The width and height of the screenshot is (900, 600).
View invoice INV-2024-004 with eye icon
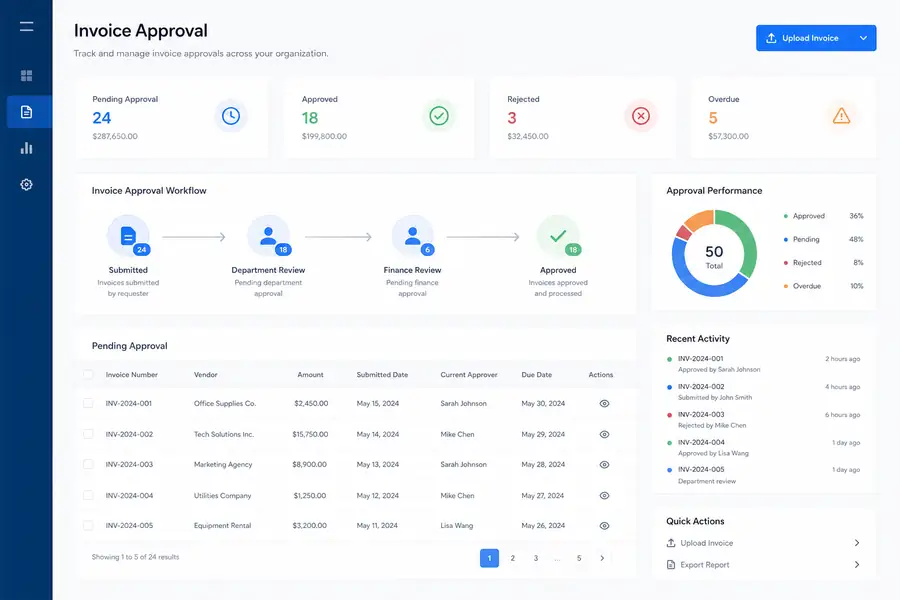click(604, 496)
